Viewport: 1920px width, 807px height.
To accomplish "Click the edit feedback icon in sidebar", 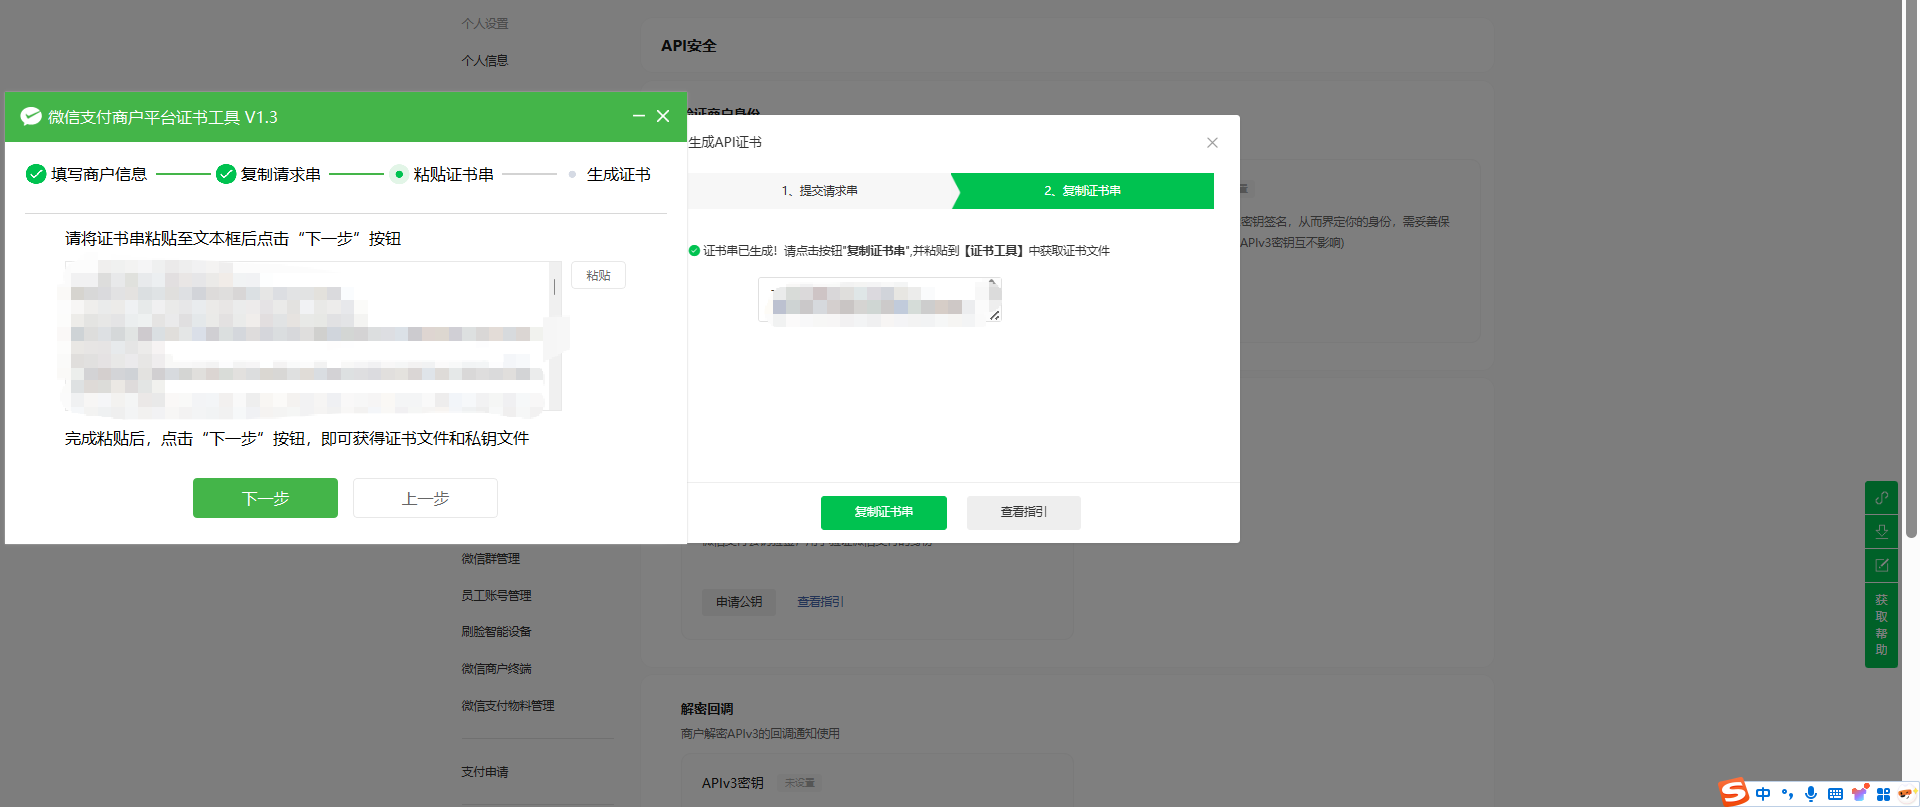I will [1881, 565].
